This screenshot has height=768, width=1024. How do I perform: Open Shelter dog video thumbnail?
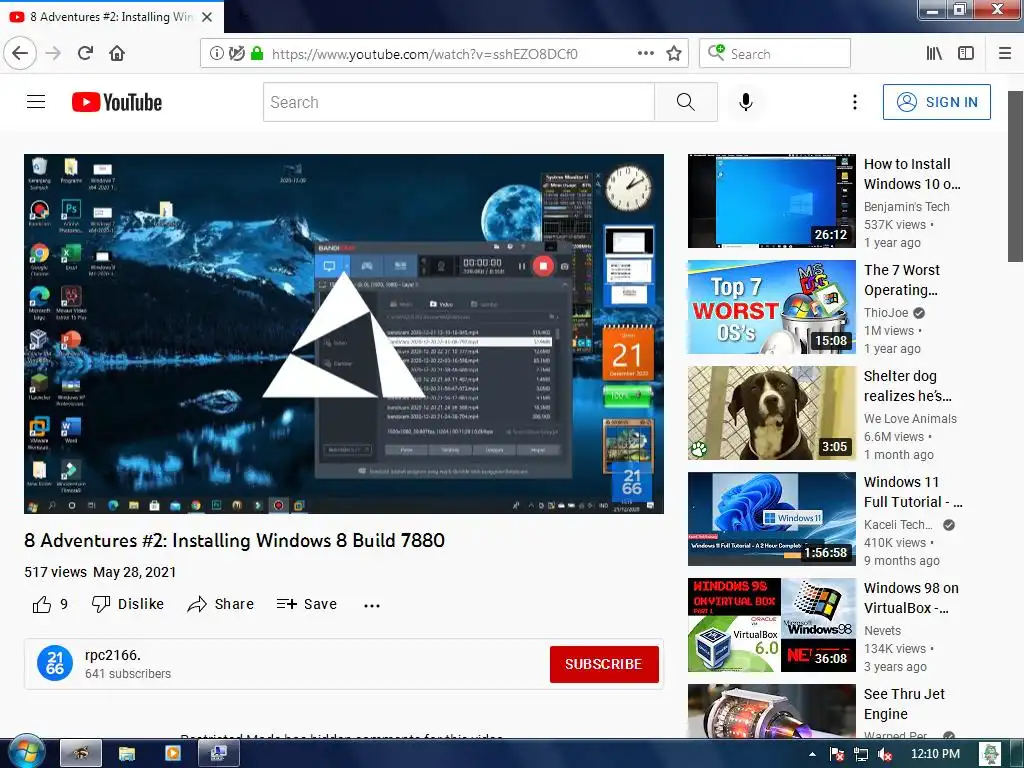(x=771, y=413)
